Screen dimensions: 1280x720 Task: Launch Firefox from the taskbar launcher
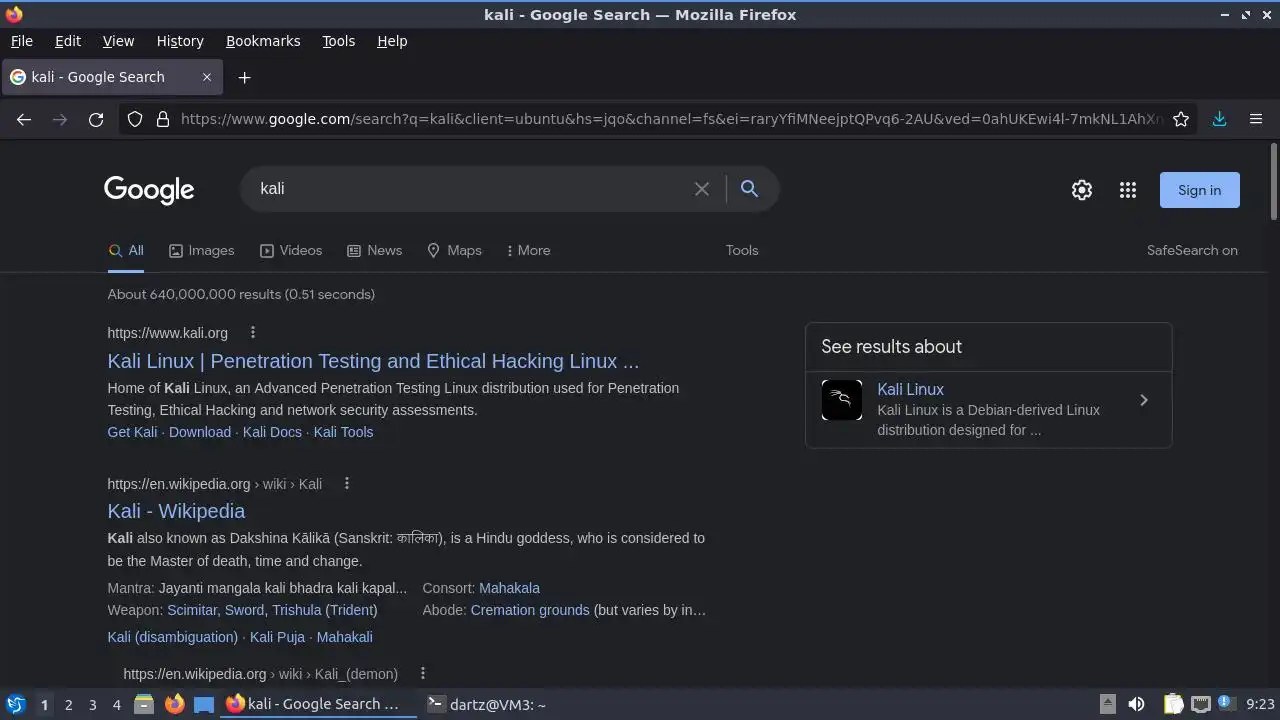[174, 704]
